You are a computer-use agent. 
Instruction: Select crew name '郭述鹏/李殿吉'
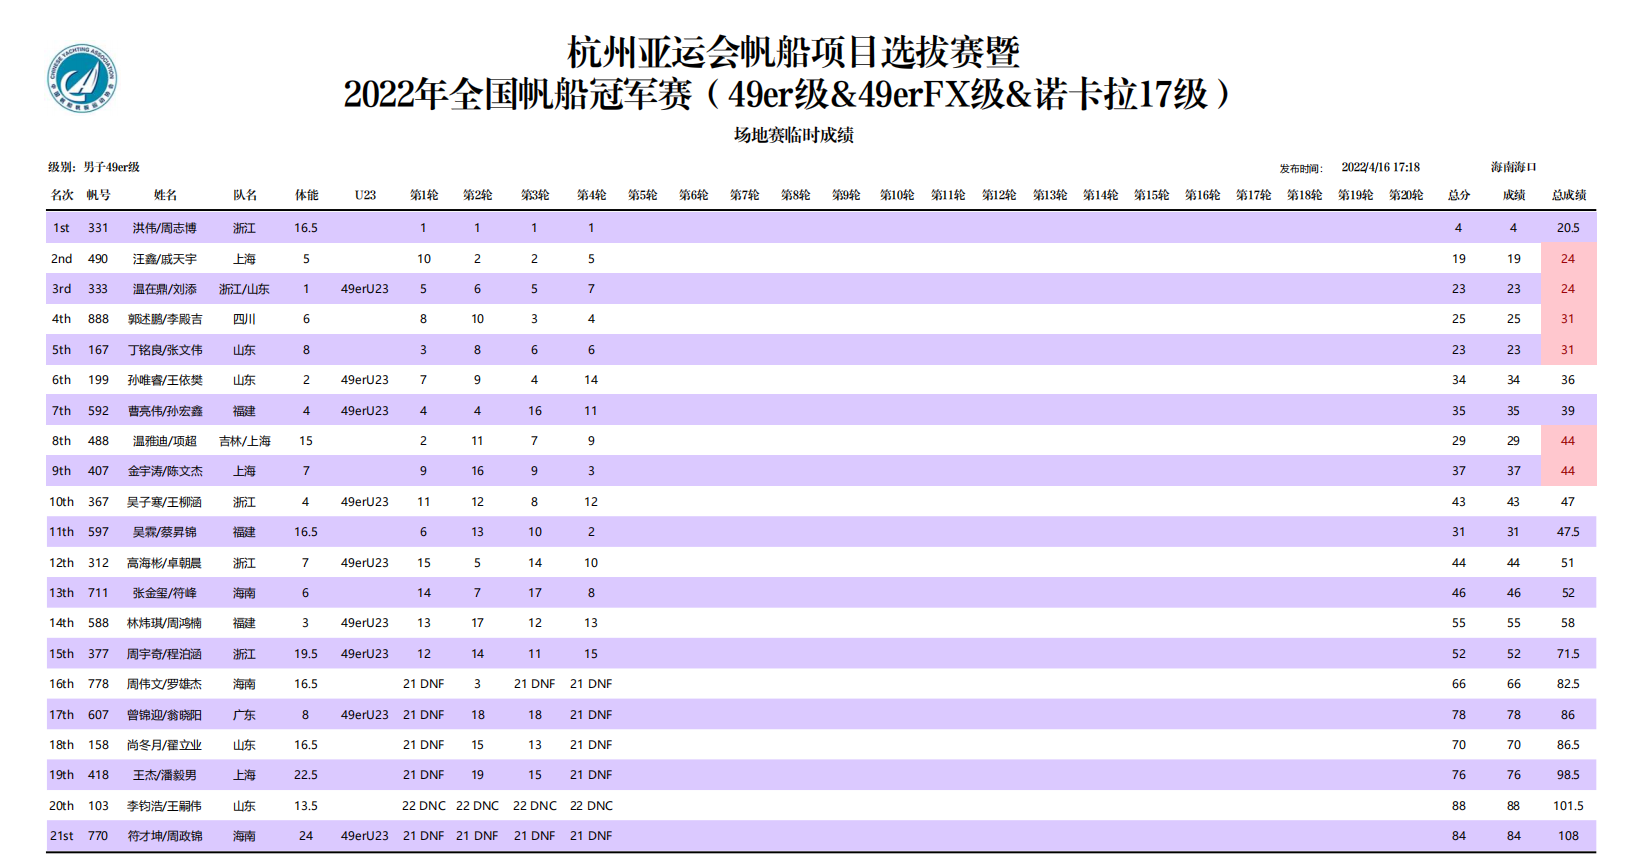(x=165, y=319)
